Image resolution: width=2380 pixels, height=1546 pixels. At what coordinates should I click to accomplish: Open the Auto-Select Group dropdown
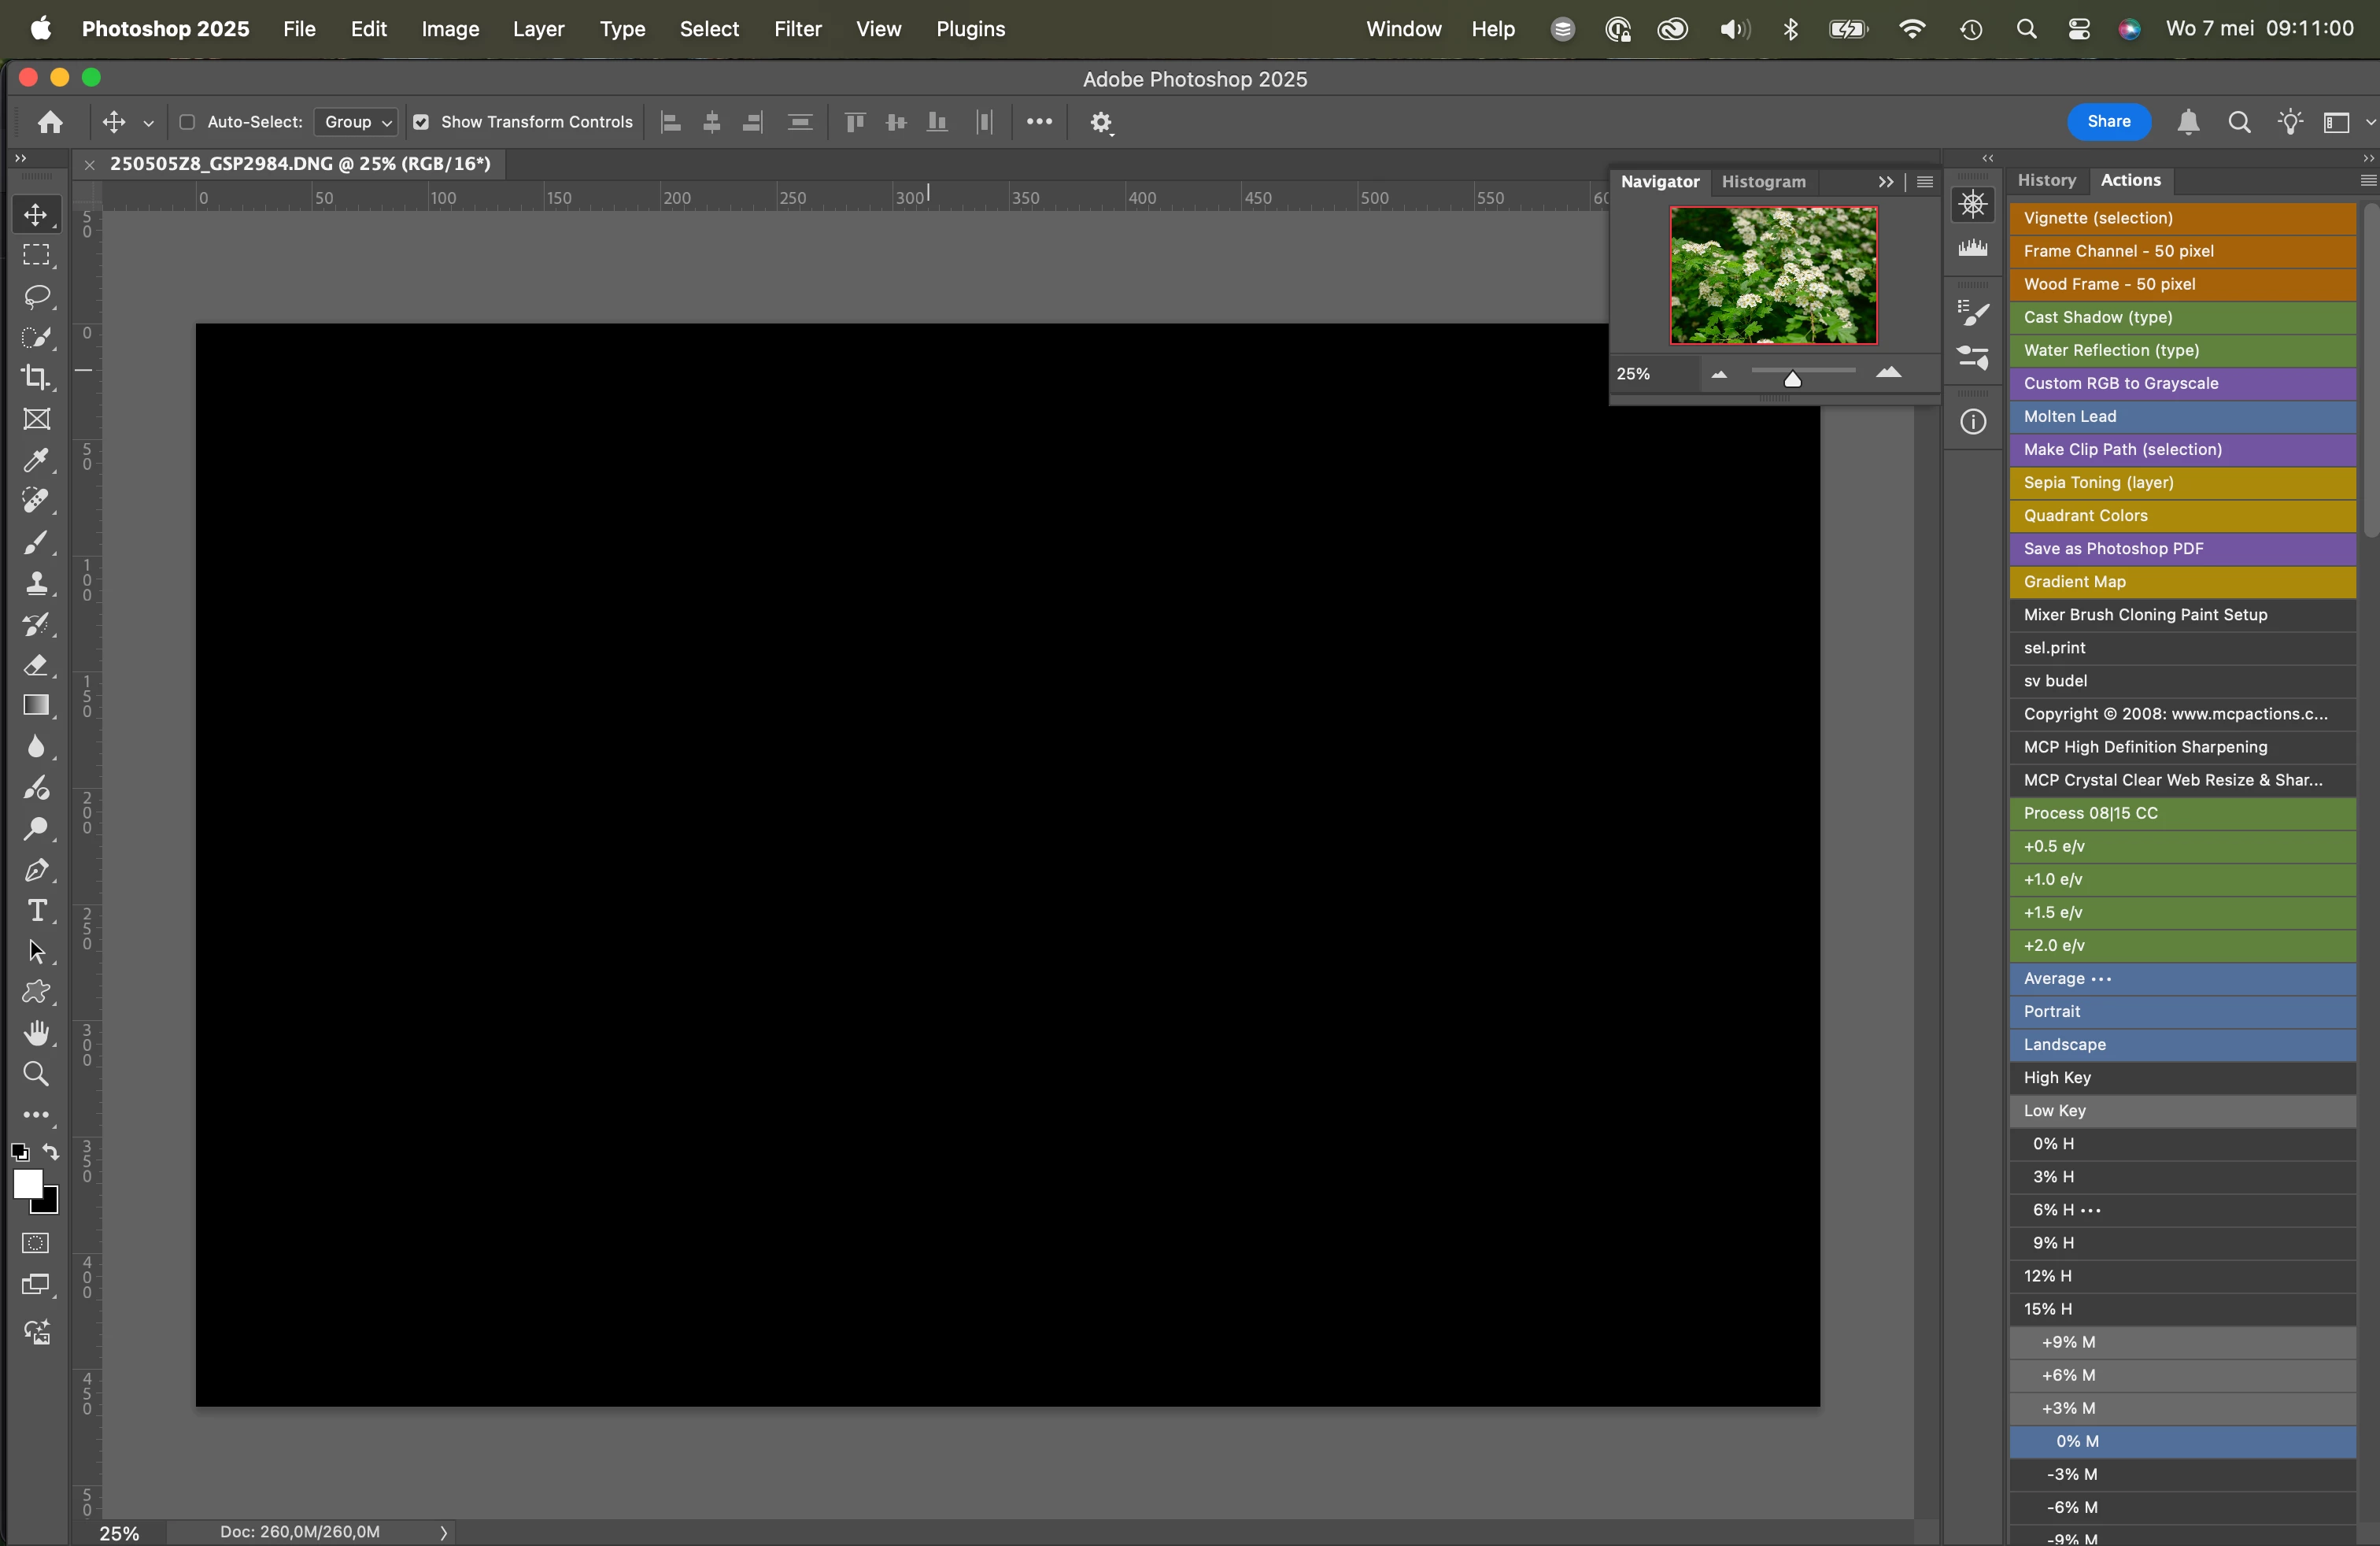(x=357, y=122)
